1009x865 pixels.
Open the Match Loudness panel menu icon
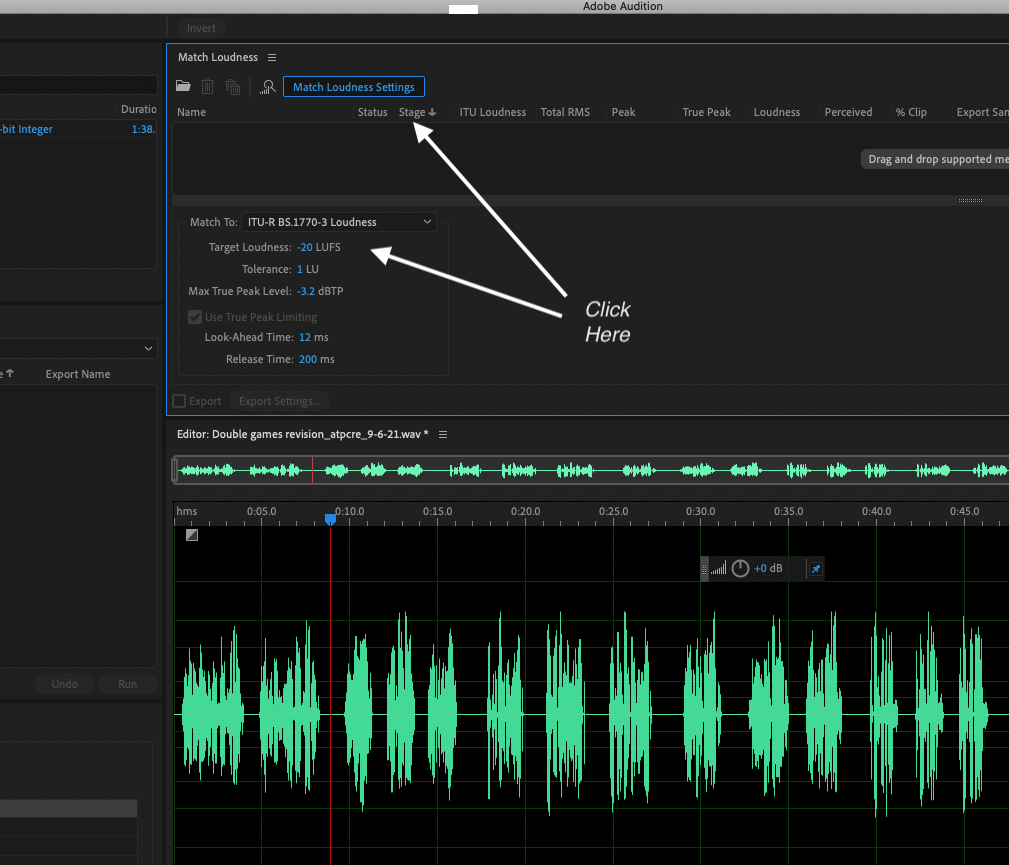click(272, 58)
